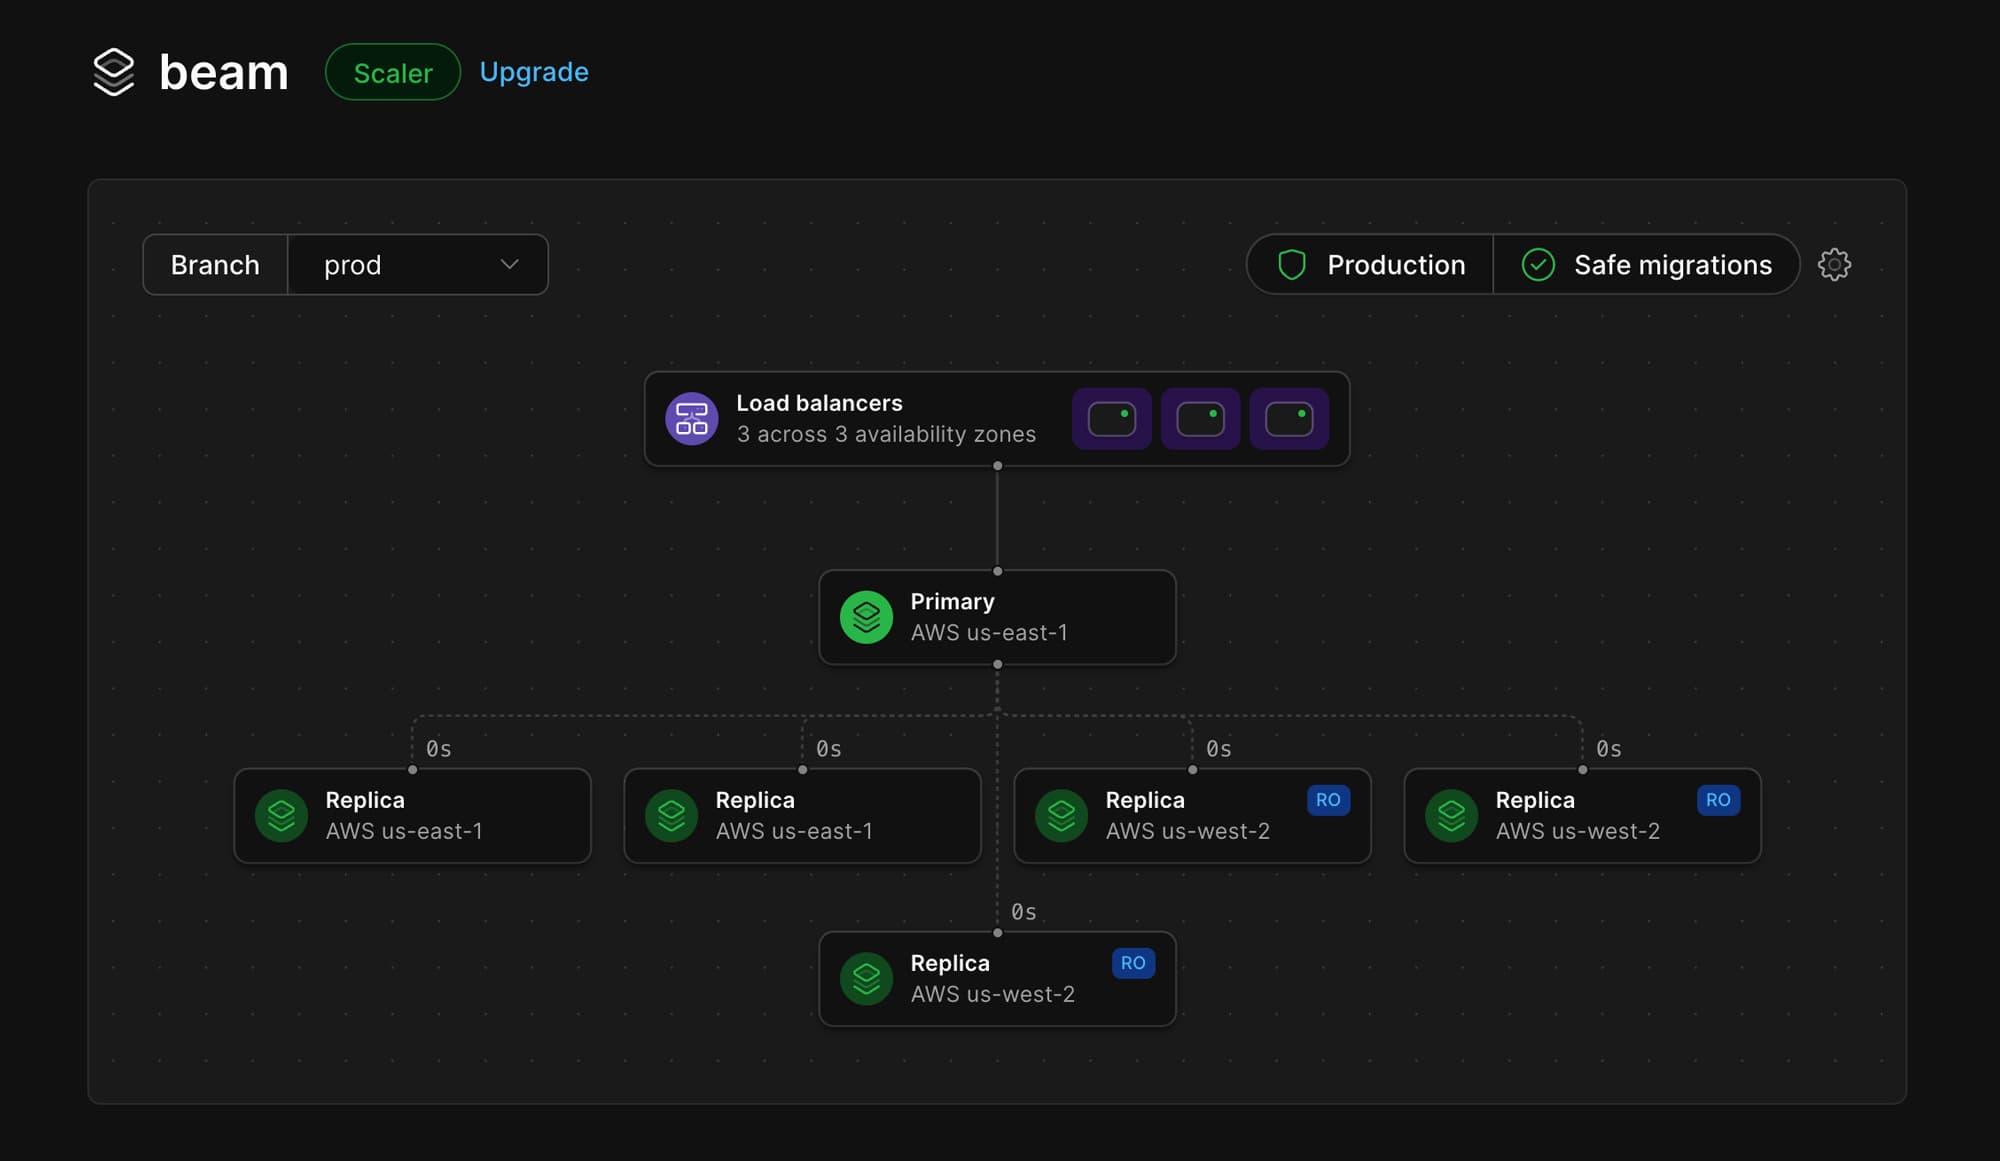Select the Primary node title

tap(952, 601)
